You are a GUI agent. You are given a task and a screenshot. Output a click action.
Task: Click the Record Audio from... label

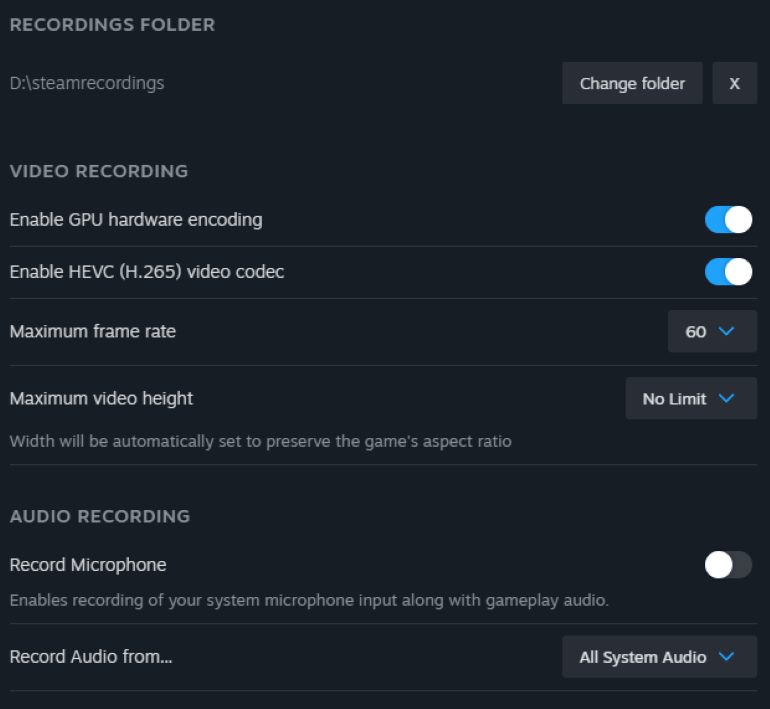(x=91, y=657)
